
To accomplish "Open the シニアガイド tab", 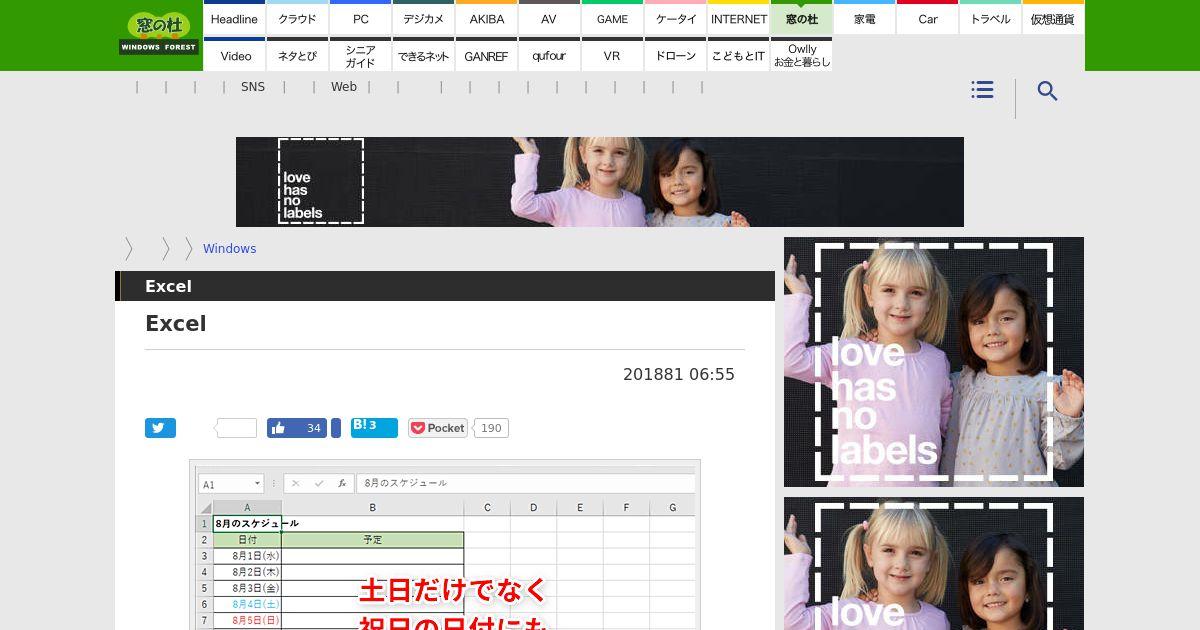I will coord(360,55).
